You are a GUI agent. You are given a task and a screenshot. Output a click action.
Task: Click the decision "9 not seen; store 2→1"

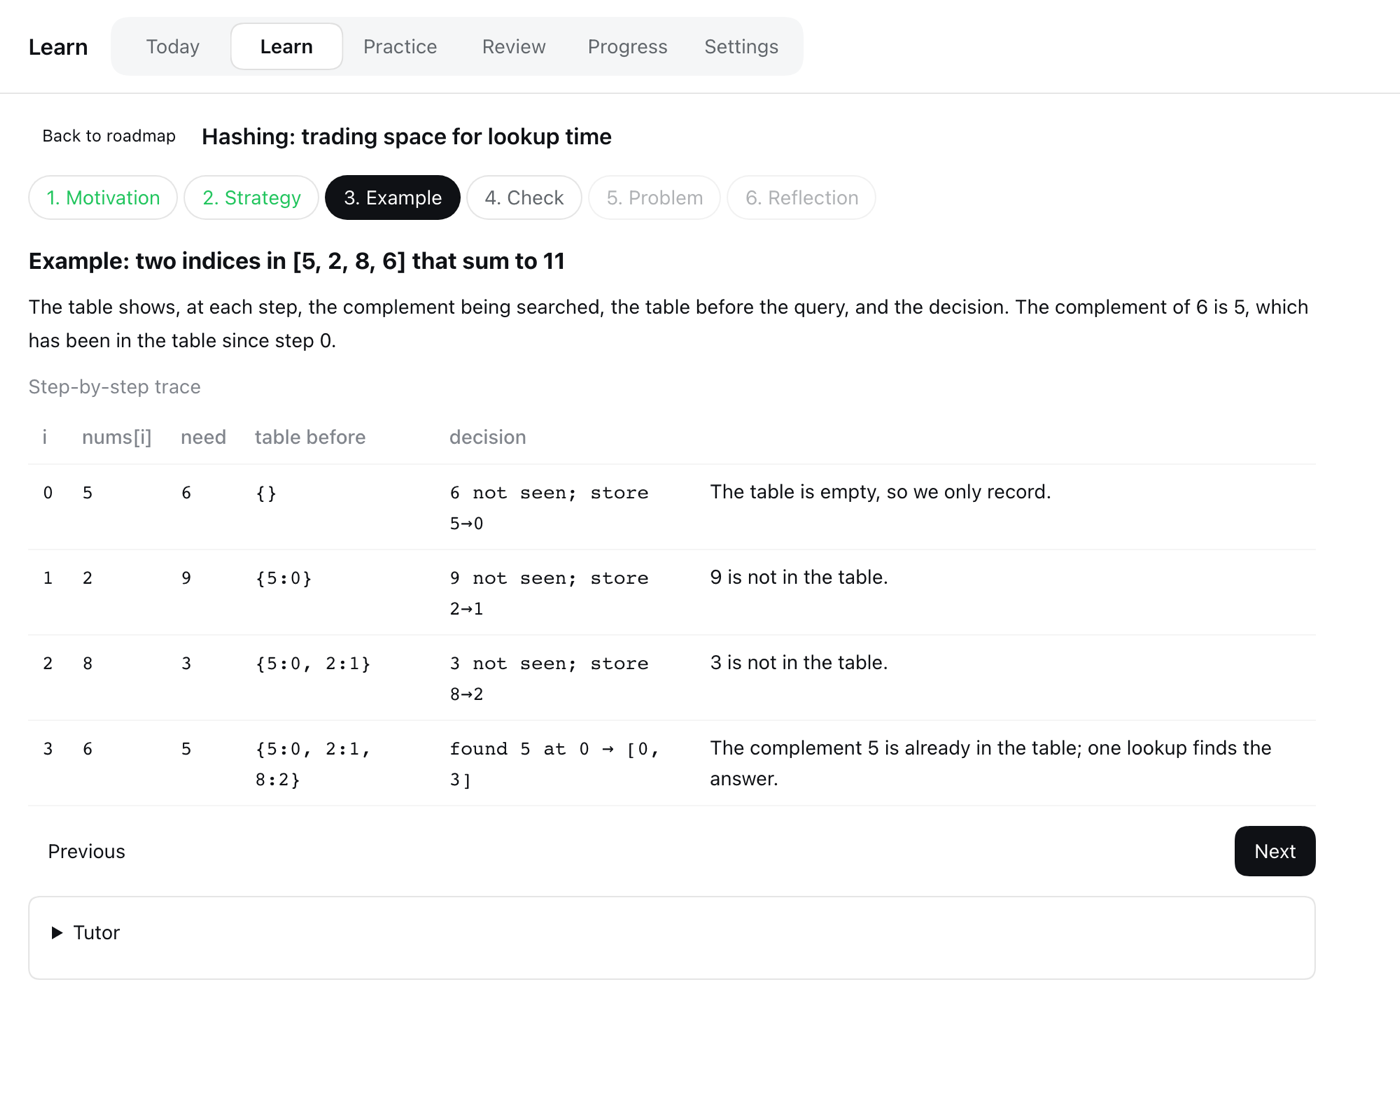549,593
